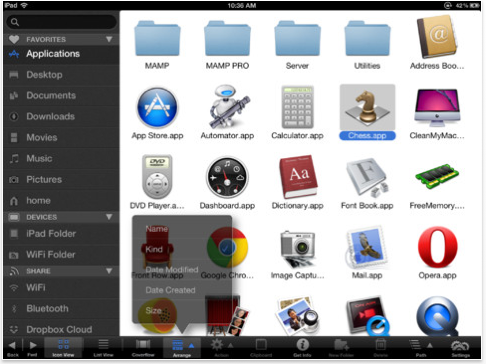The height and width of the screenshot is (364, 486).
Task: Open Documents in sidebar
Action: [61, 96]
